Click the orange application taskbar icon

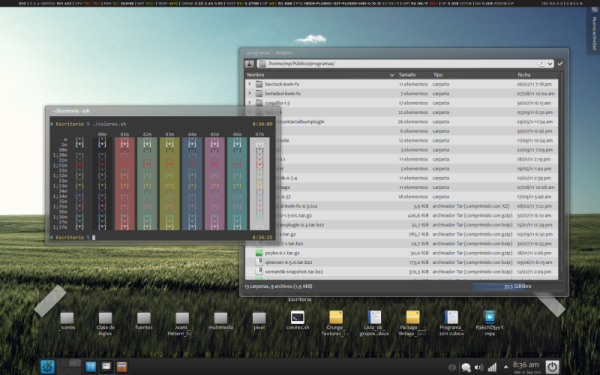click(122, 367)
